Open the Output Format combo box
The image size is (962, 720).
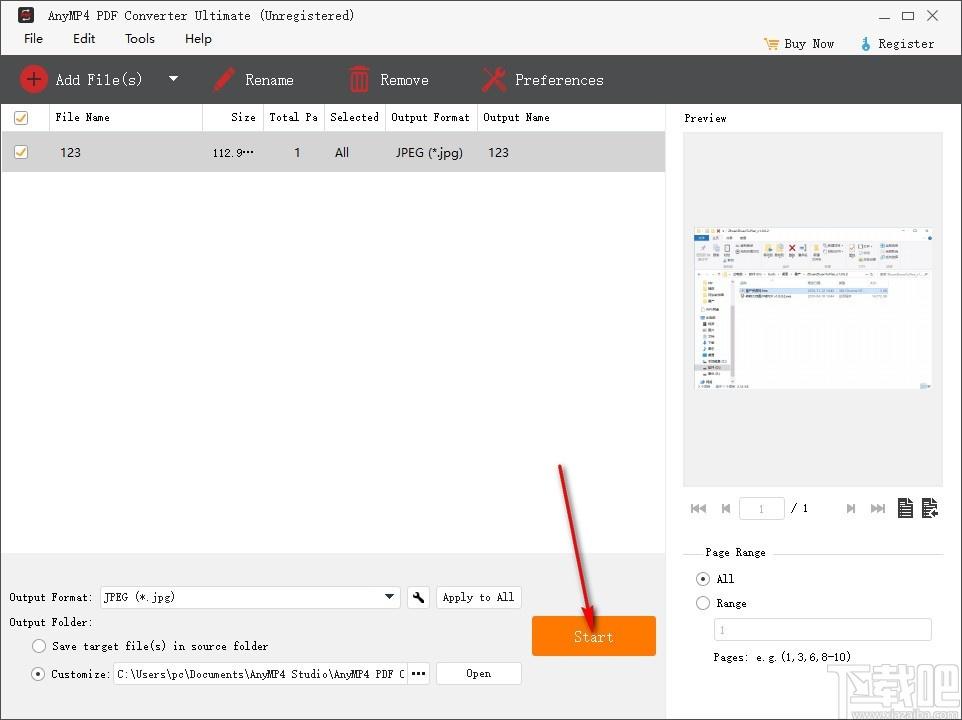click(x=250, y=597)
